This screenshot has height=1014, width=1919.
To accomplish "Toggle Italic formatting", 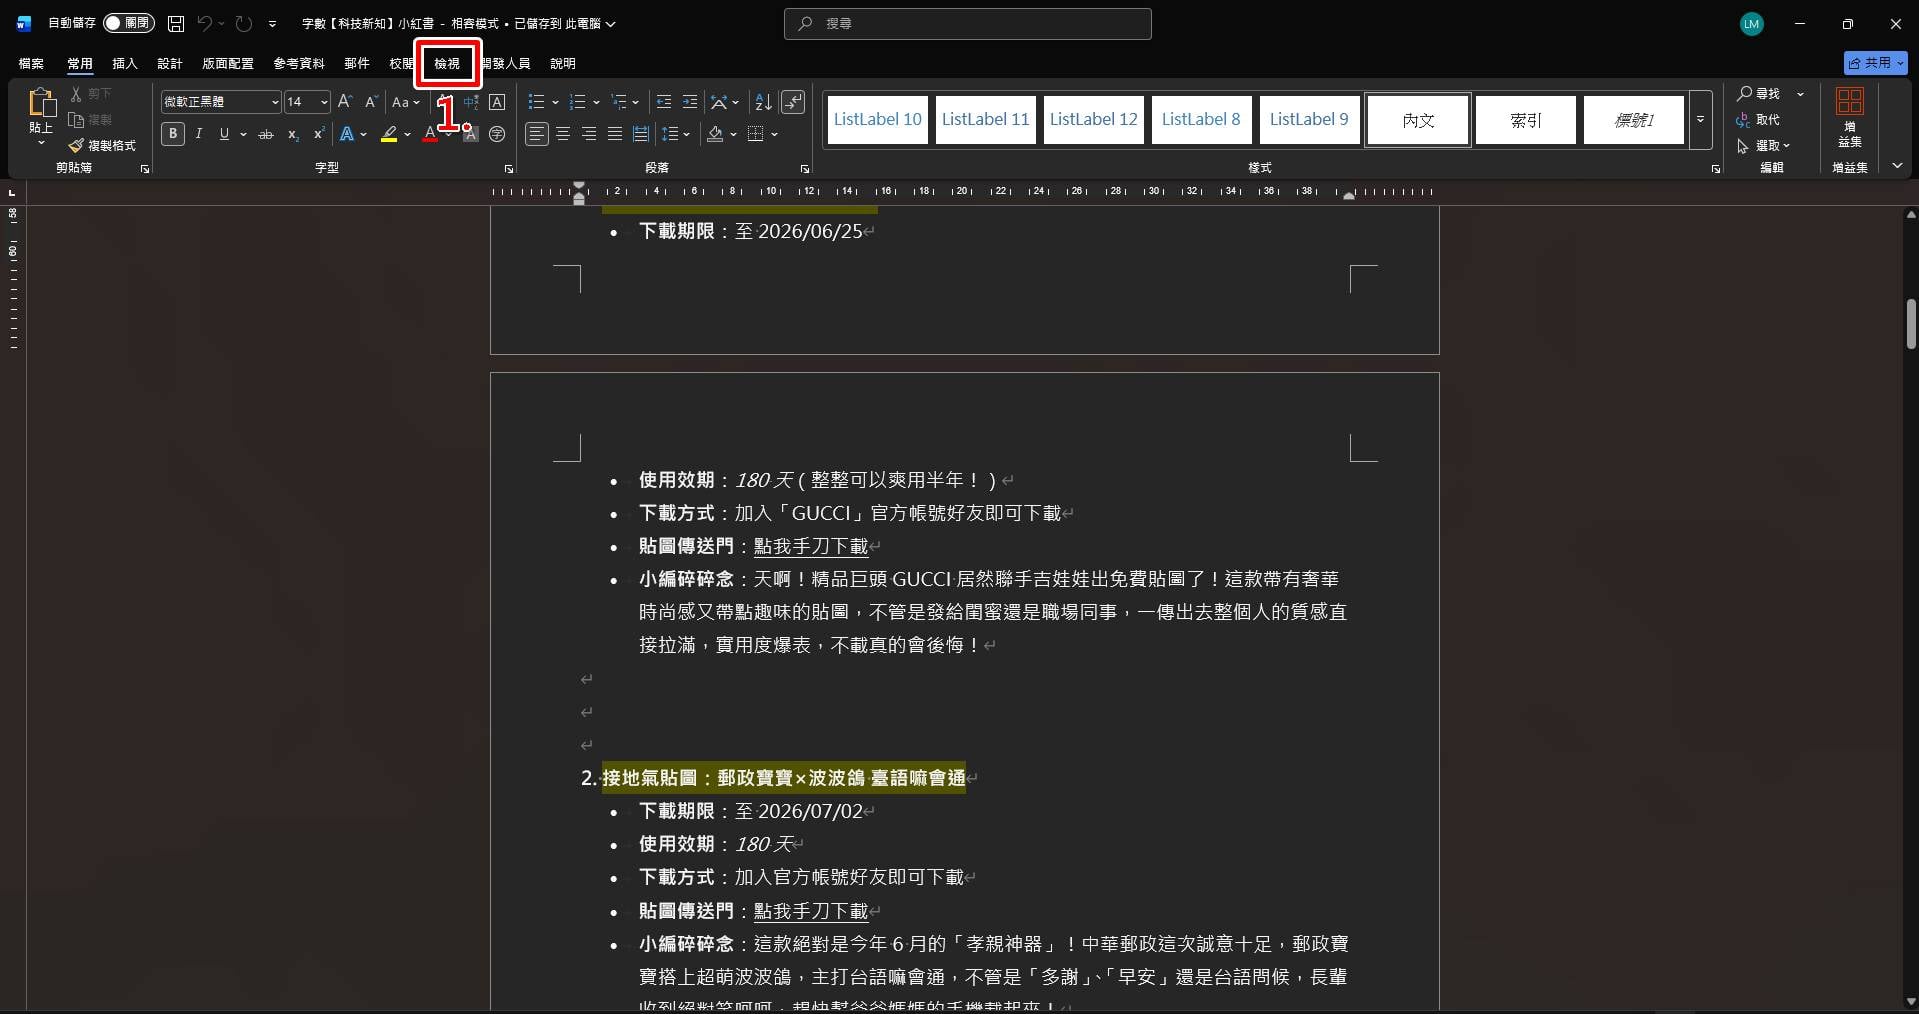I will (x=199, y=134).
